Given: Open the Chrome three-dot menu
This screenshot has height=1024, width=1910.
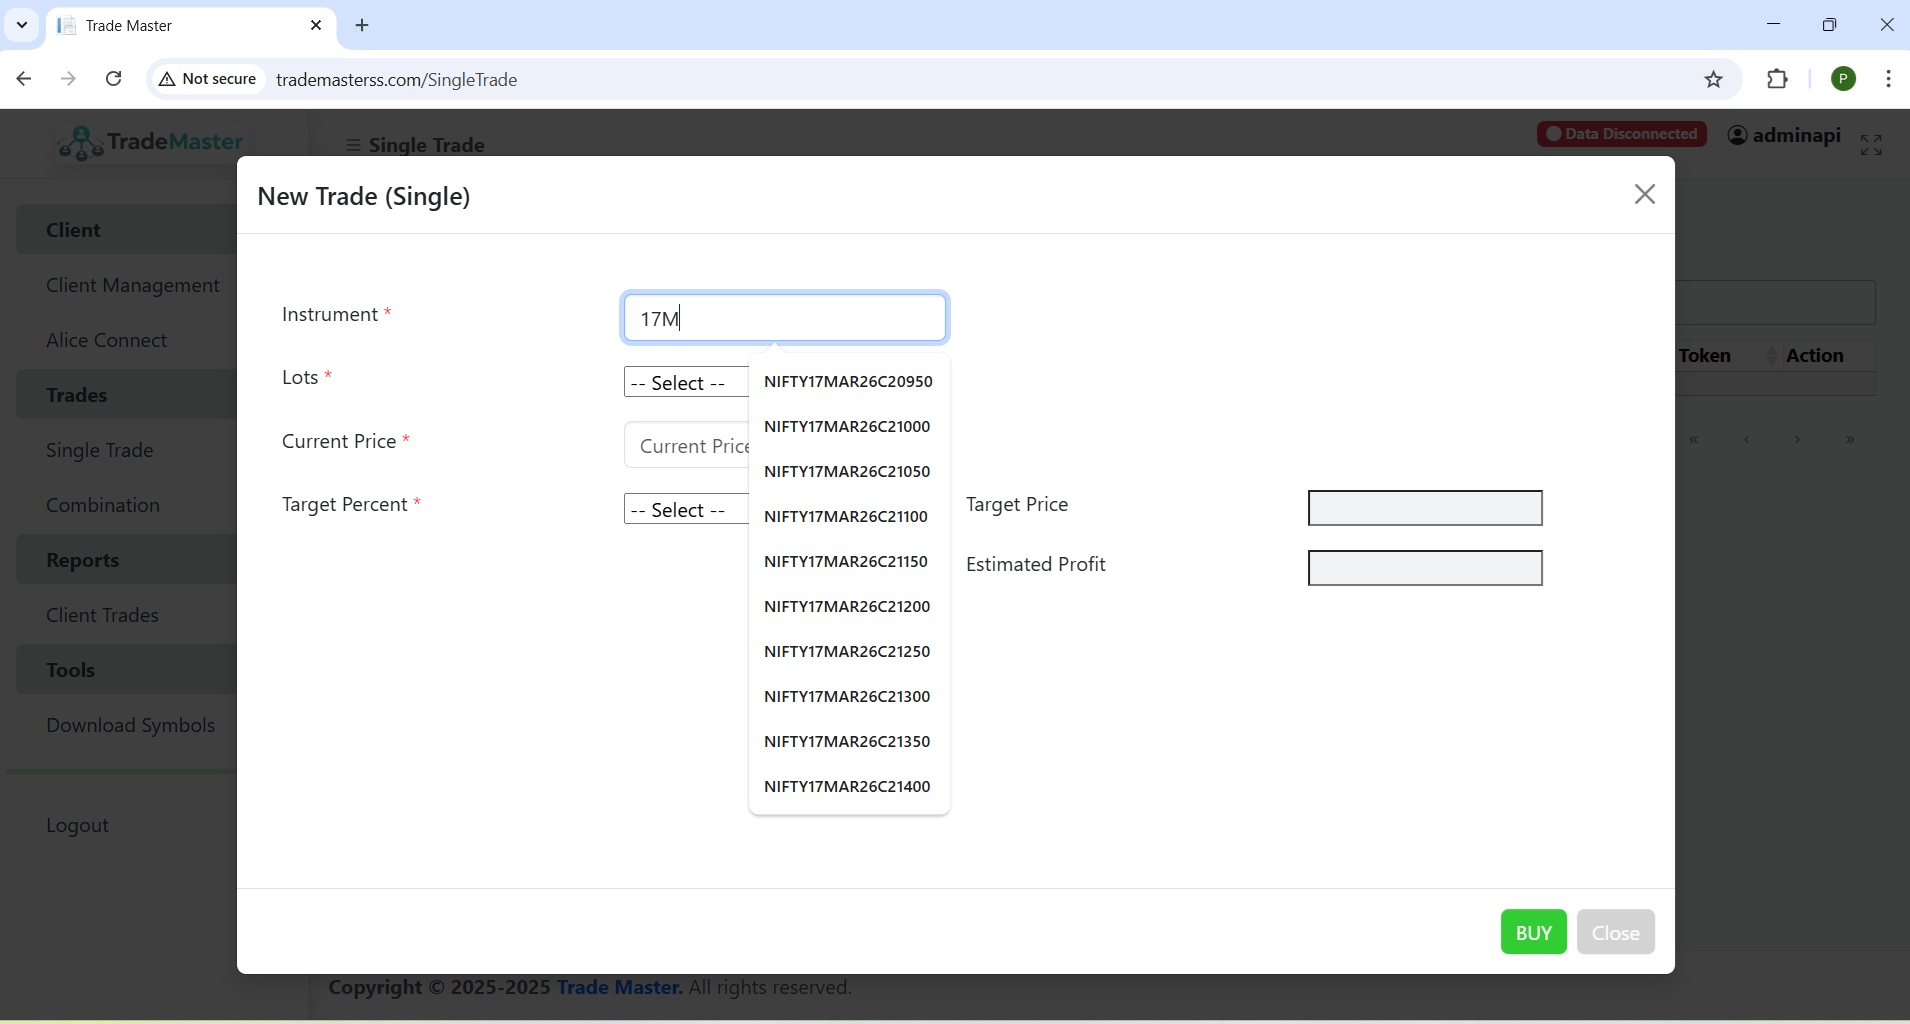Looking at the screenshot, I should coord(1890,79).
